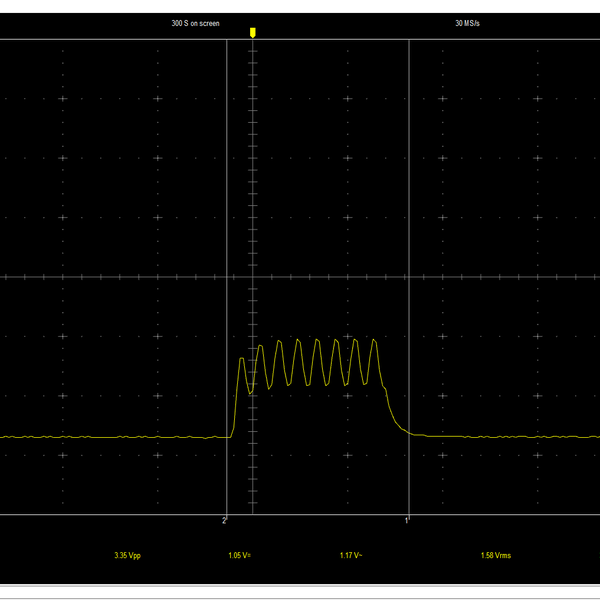Viewport: 600px width, 600px height.
Task: Click the yellow trigger position marker
Action: (253, 33)
